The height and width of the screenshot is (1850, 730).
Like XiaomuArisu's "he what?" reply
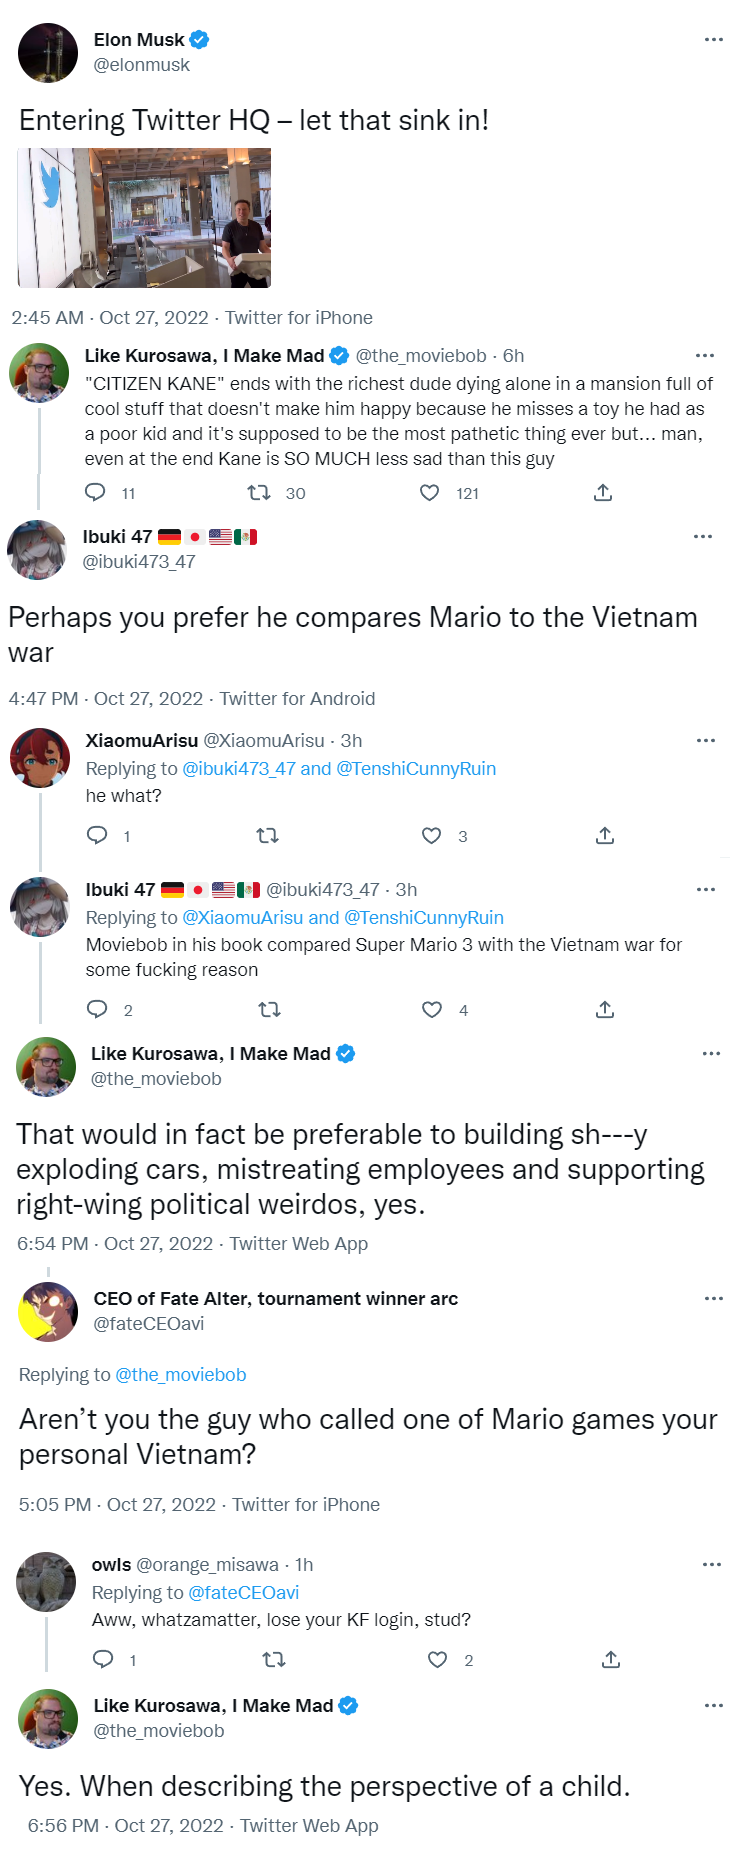(x=431, y=835)
